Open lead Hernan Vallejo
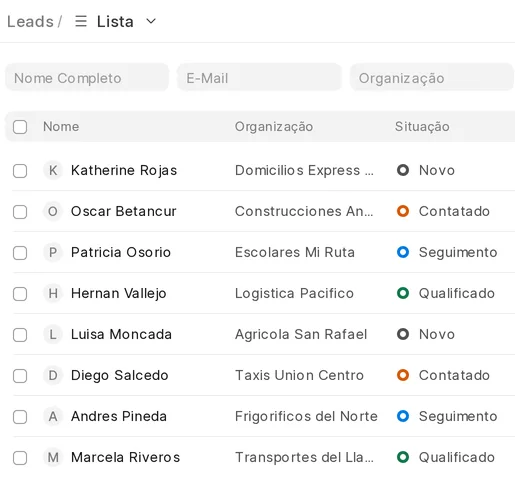The width and height of the screenshot is (515, 480). pyautogui.click(x=118, y=294)
